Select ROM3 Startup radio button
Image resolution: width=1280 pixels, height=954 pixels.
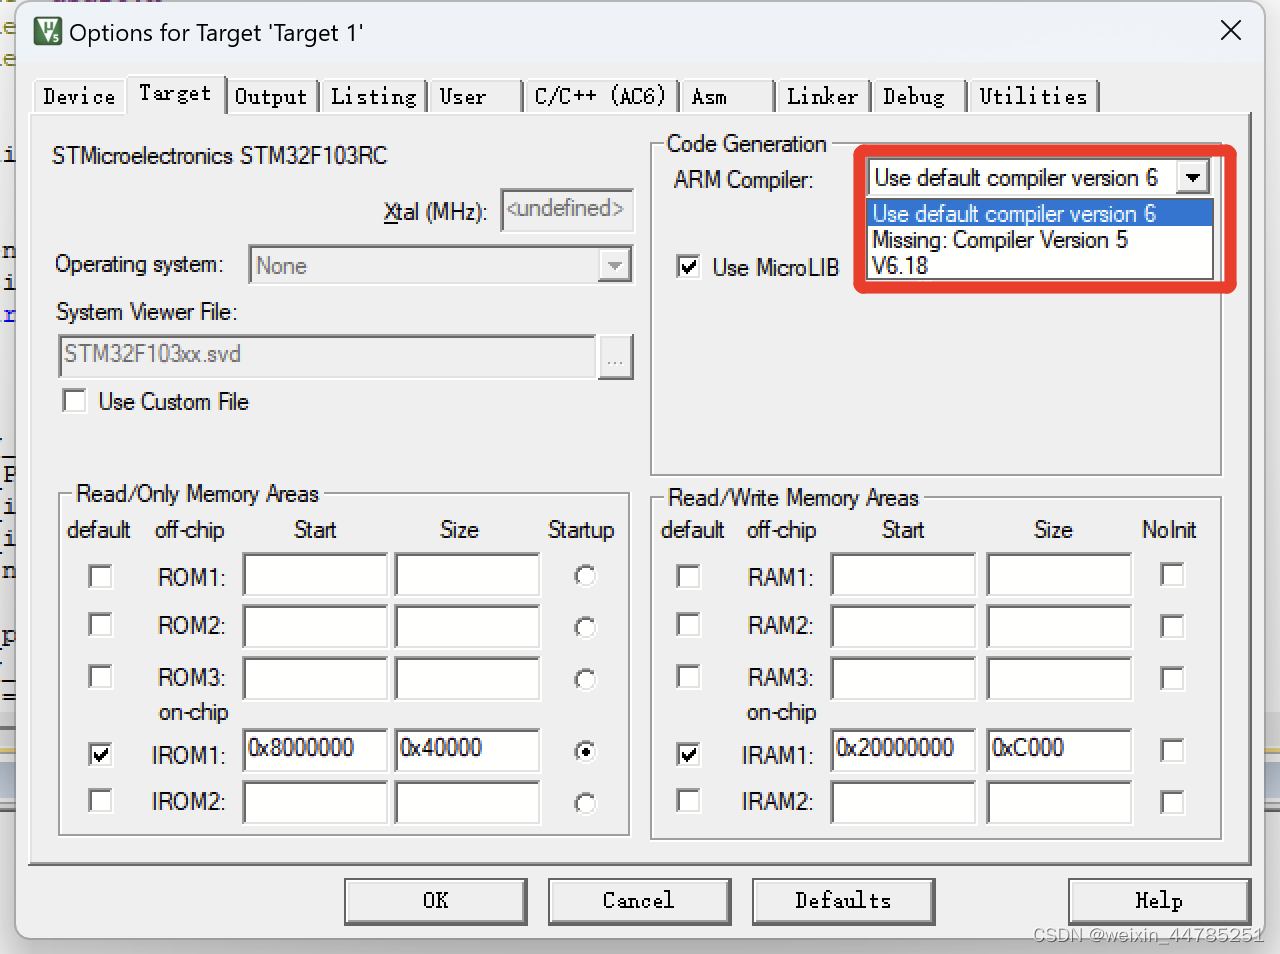[585, 679]
